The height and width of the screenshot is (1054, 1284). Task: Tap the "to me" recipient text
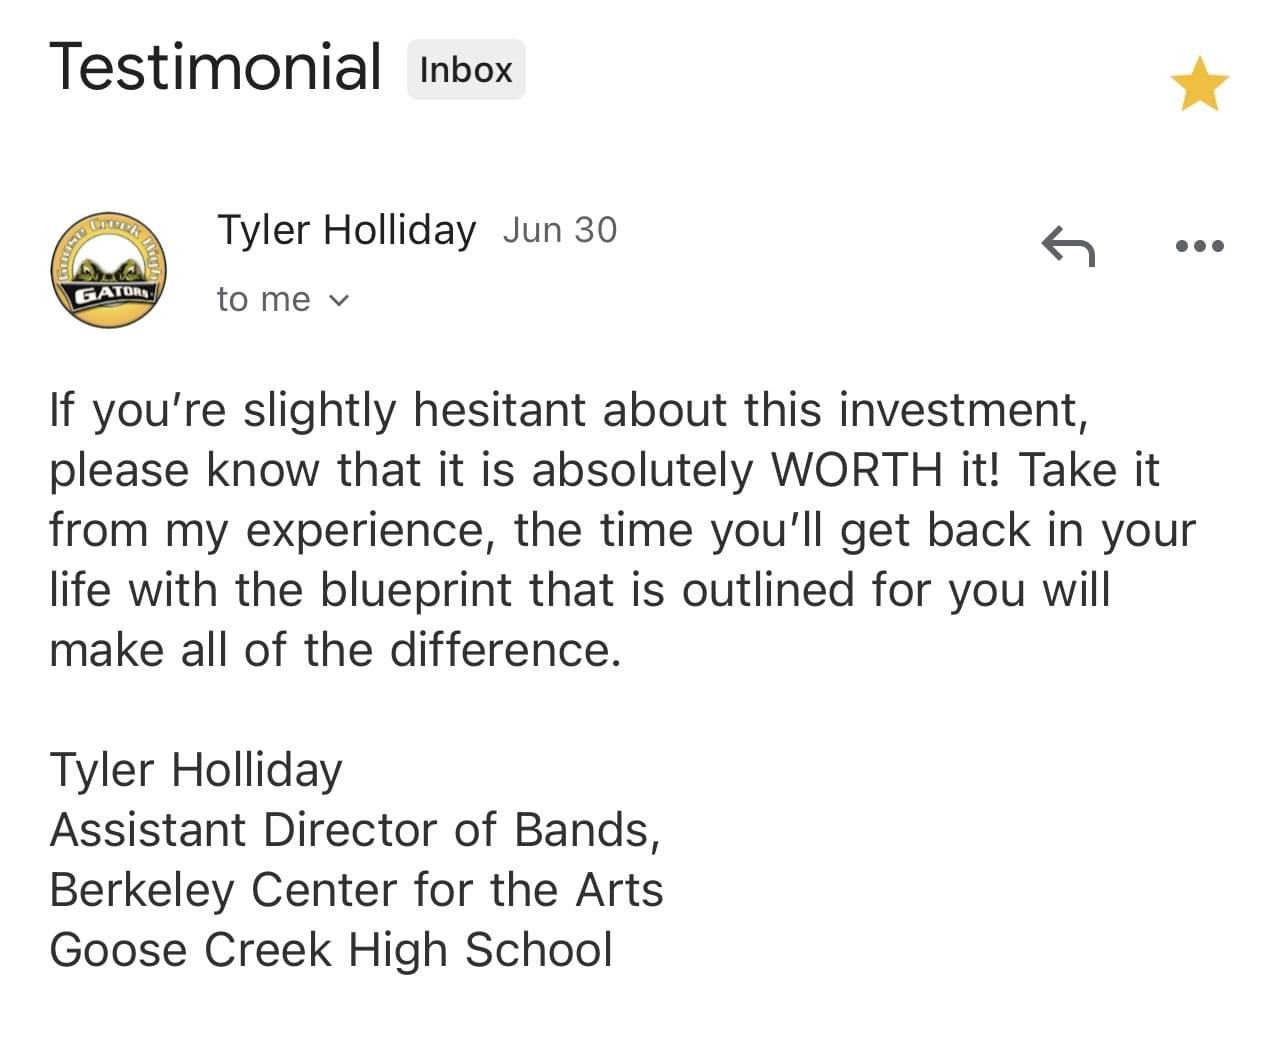[x=263, y=299]
